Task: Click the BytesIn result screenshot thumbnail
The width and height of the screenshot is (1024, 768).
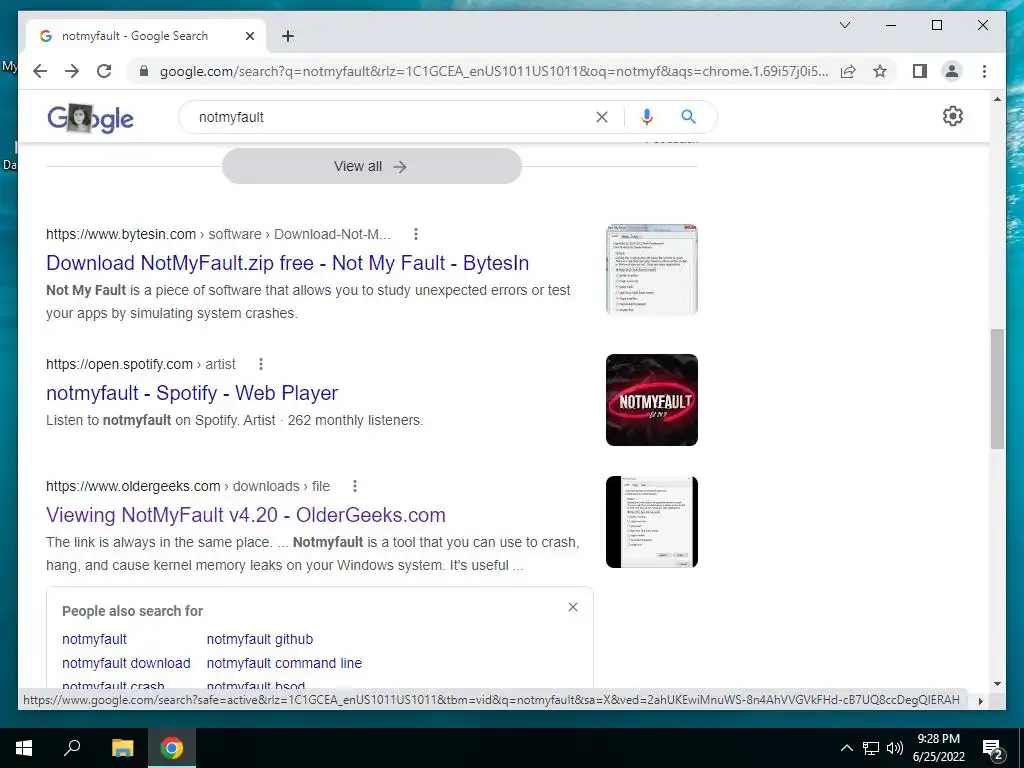Action: pos(652,270)
